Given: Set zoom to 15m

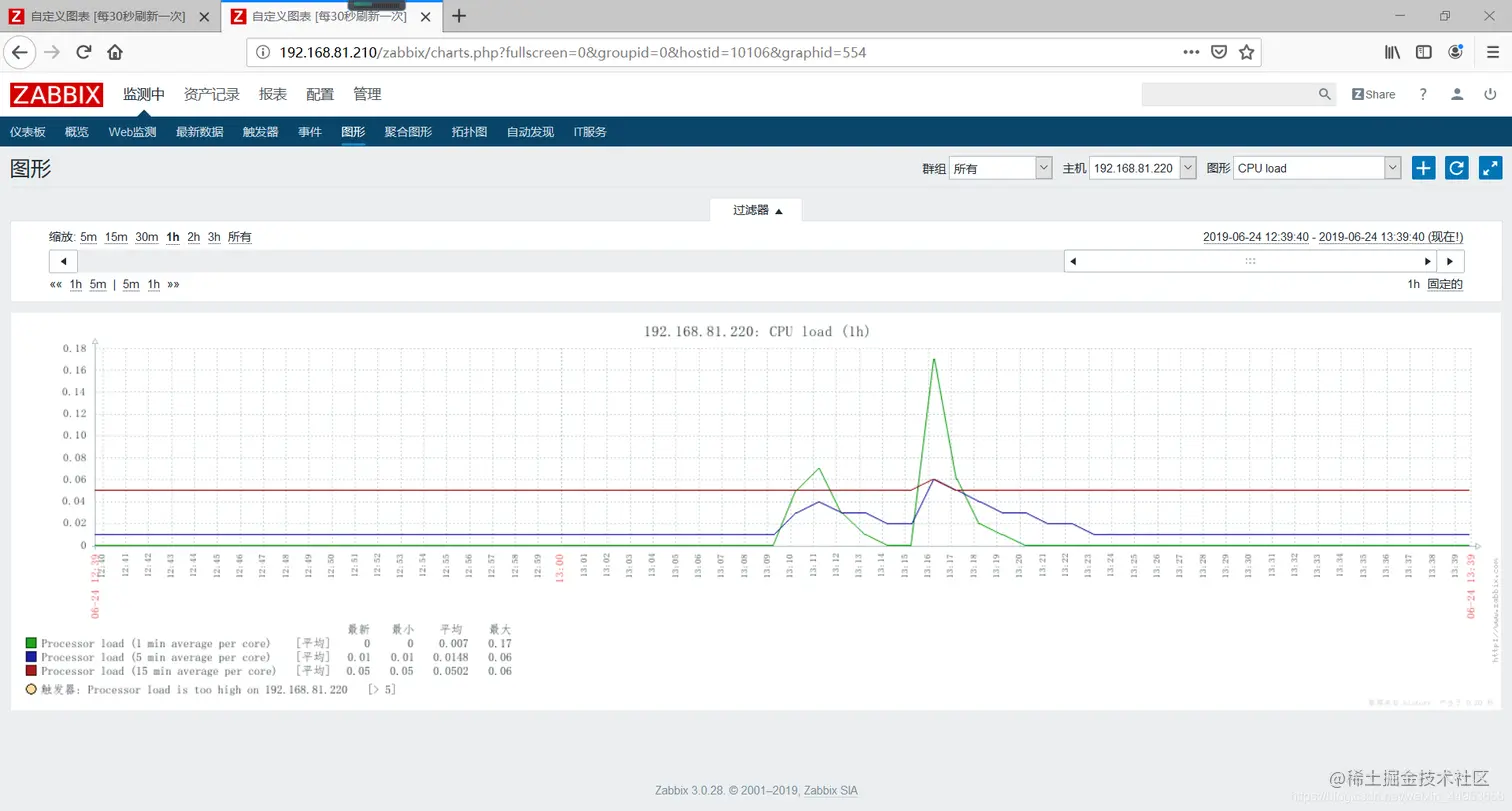Looking at the screenshot, I should coord(116,237).
